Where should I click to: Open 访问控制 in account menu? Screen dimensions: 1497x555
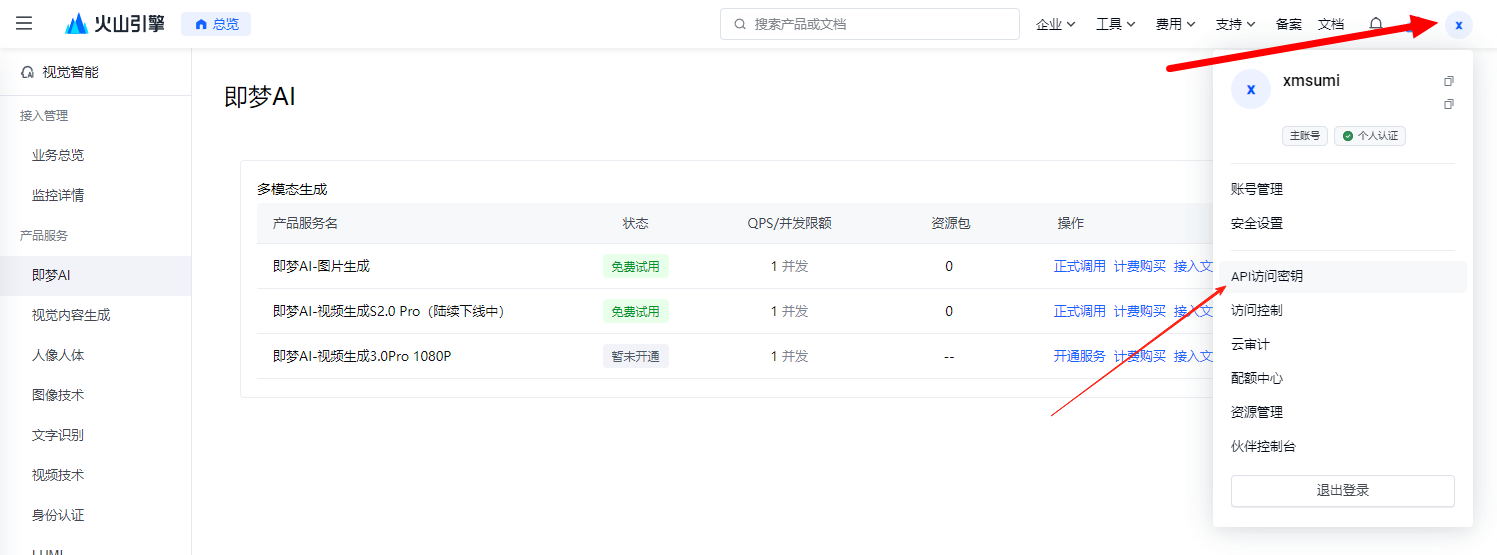coord(1257,310)
